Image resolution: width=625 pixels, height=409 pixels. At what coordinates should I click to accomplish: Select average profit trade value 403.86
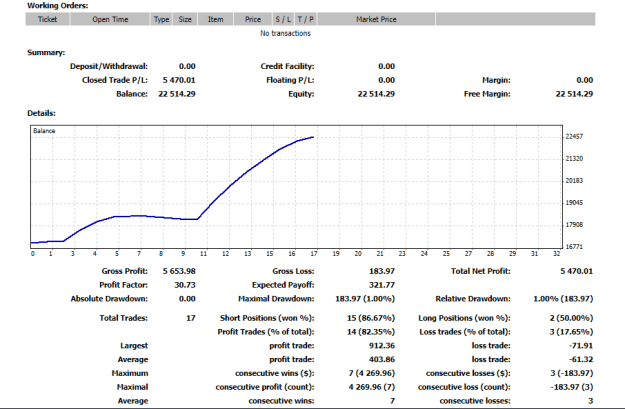click(382, 360)
